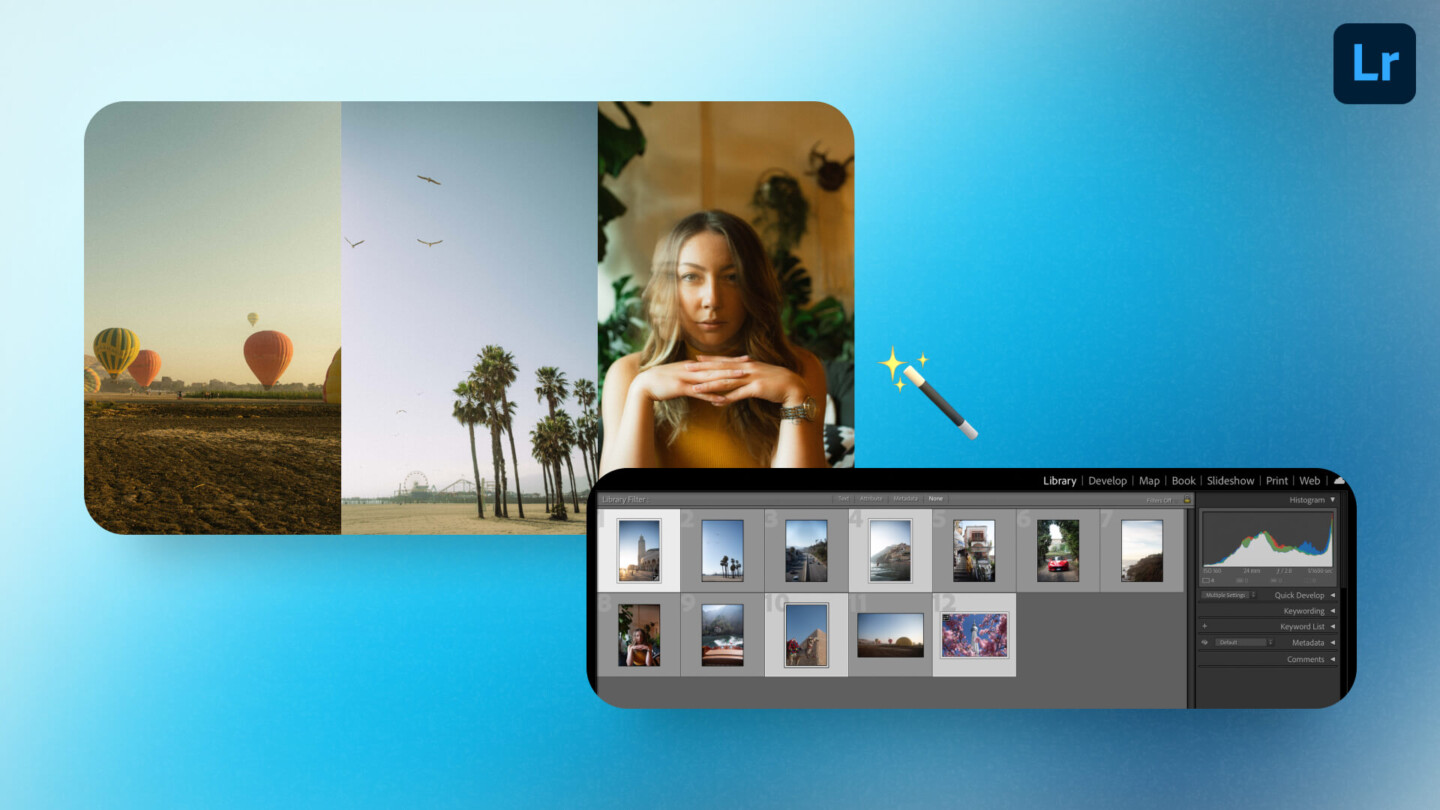The image size is (1440, 810).
Task: Open the Library module tab
Action: [1059, 481]
